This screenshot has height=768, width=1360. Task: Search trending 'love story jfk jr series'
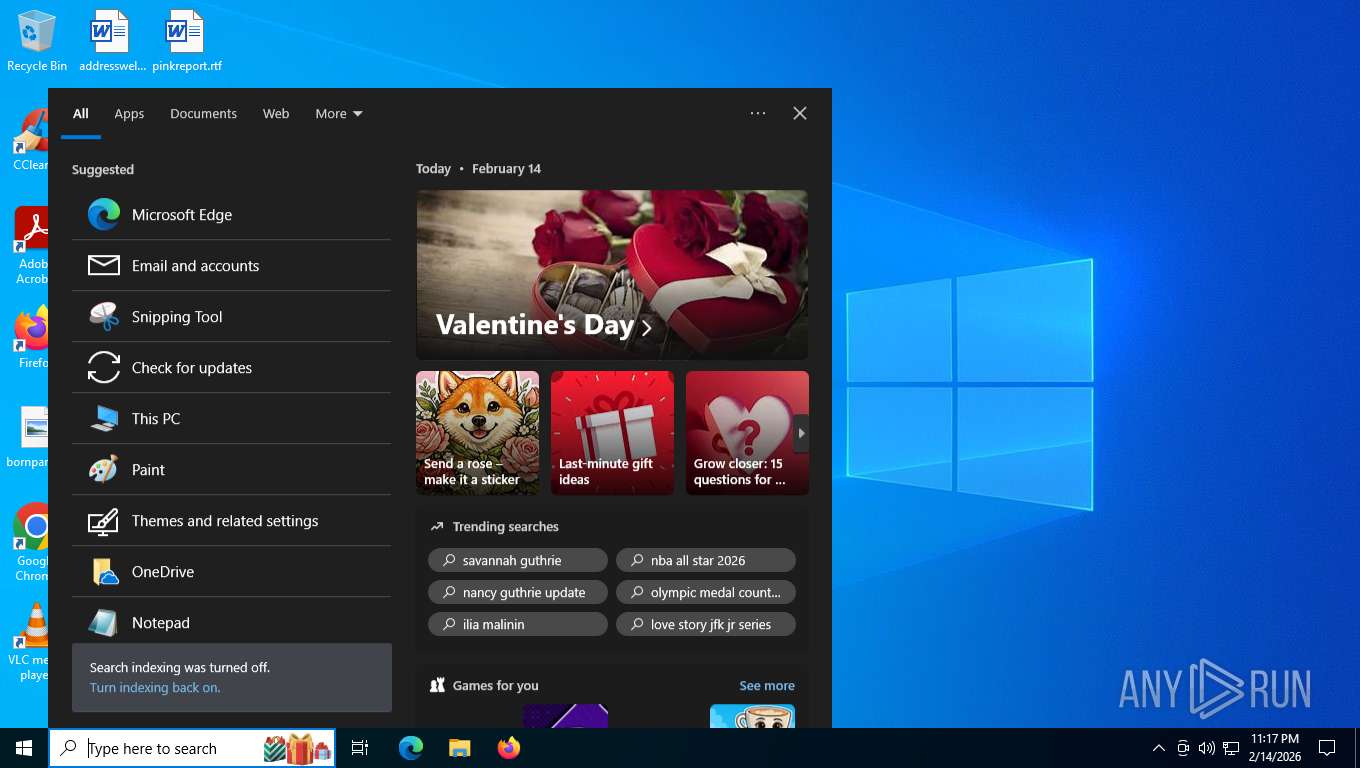point(706,624)
